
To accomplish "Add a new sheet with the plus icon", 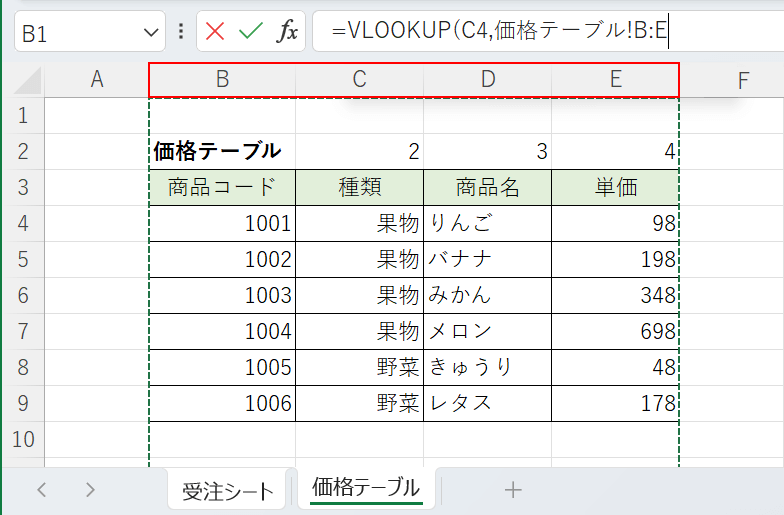I will coord(513,489).
